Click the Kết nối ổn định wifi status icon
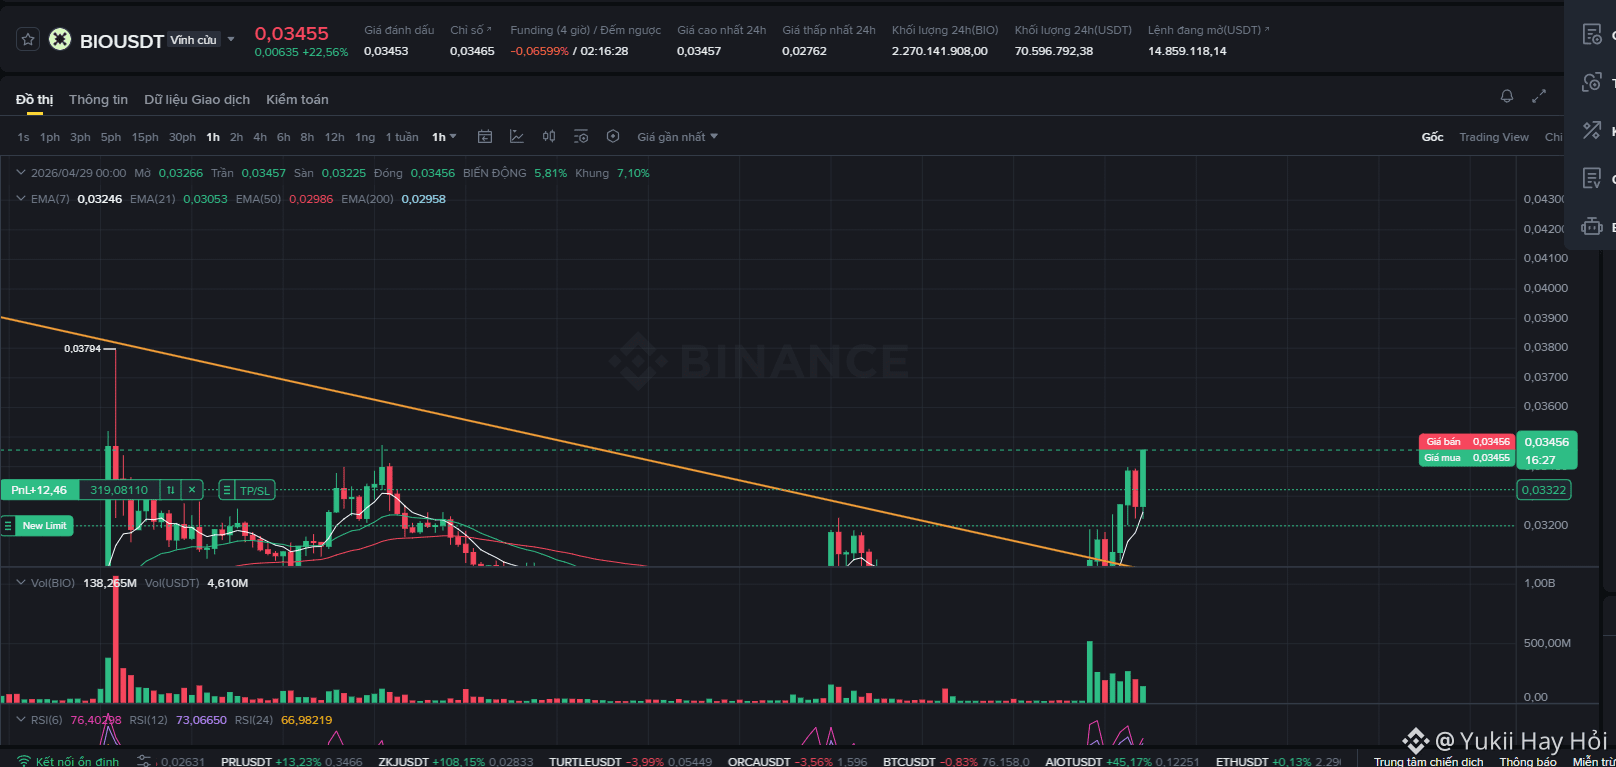The height and width of the screenshot is (767, 1616). coord(24,761)
